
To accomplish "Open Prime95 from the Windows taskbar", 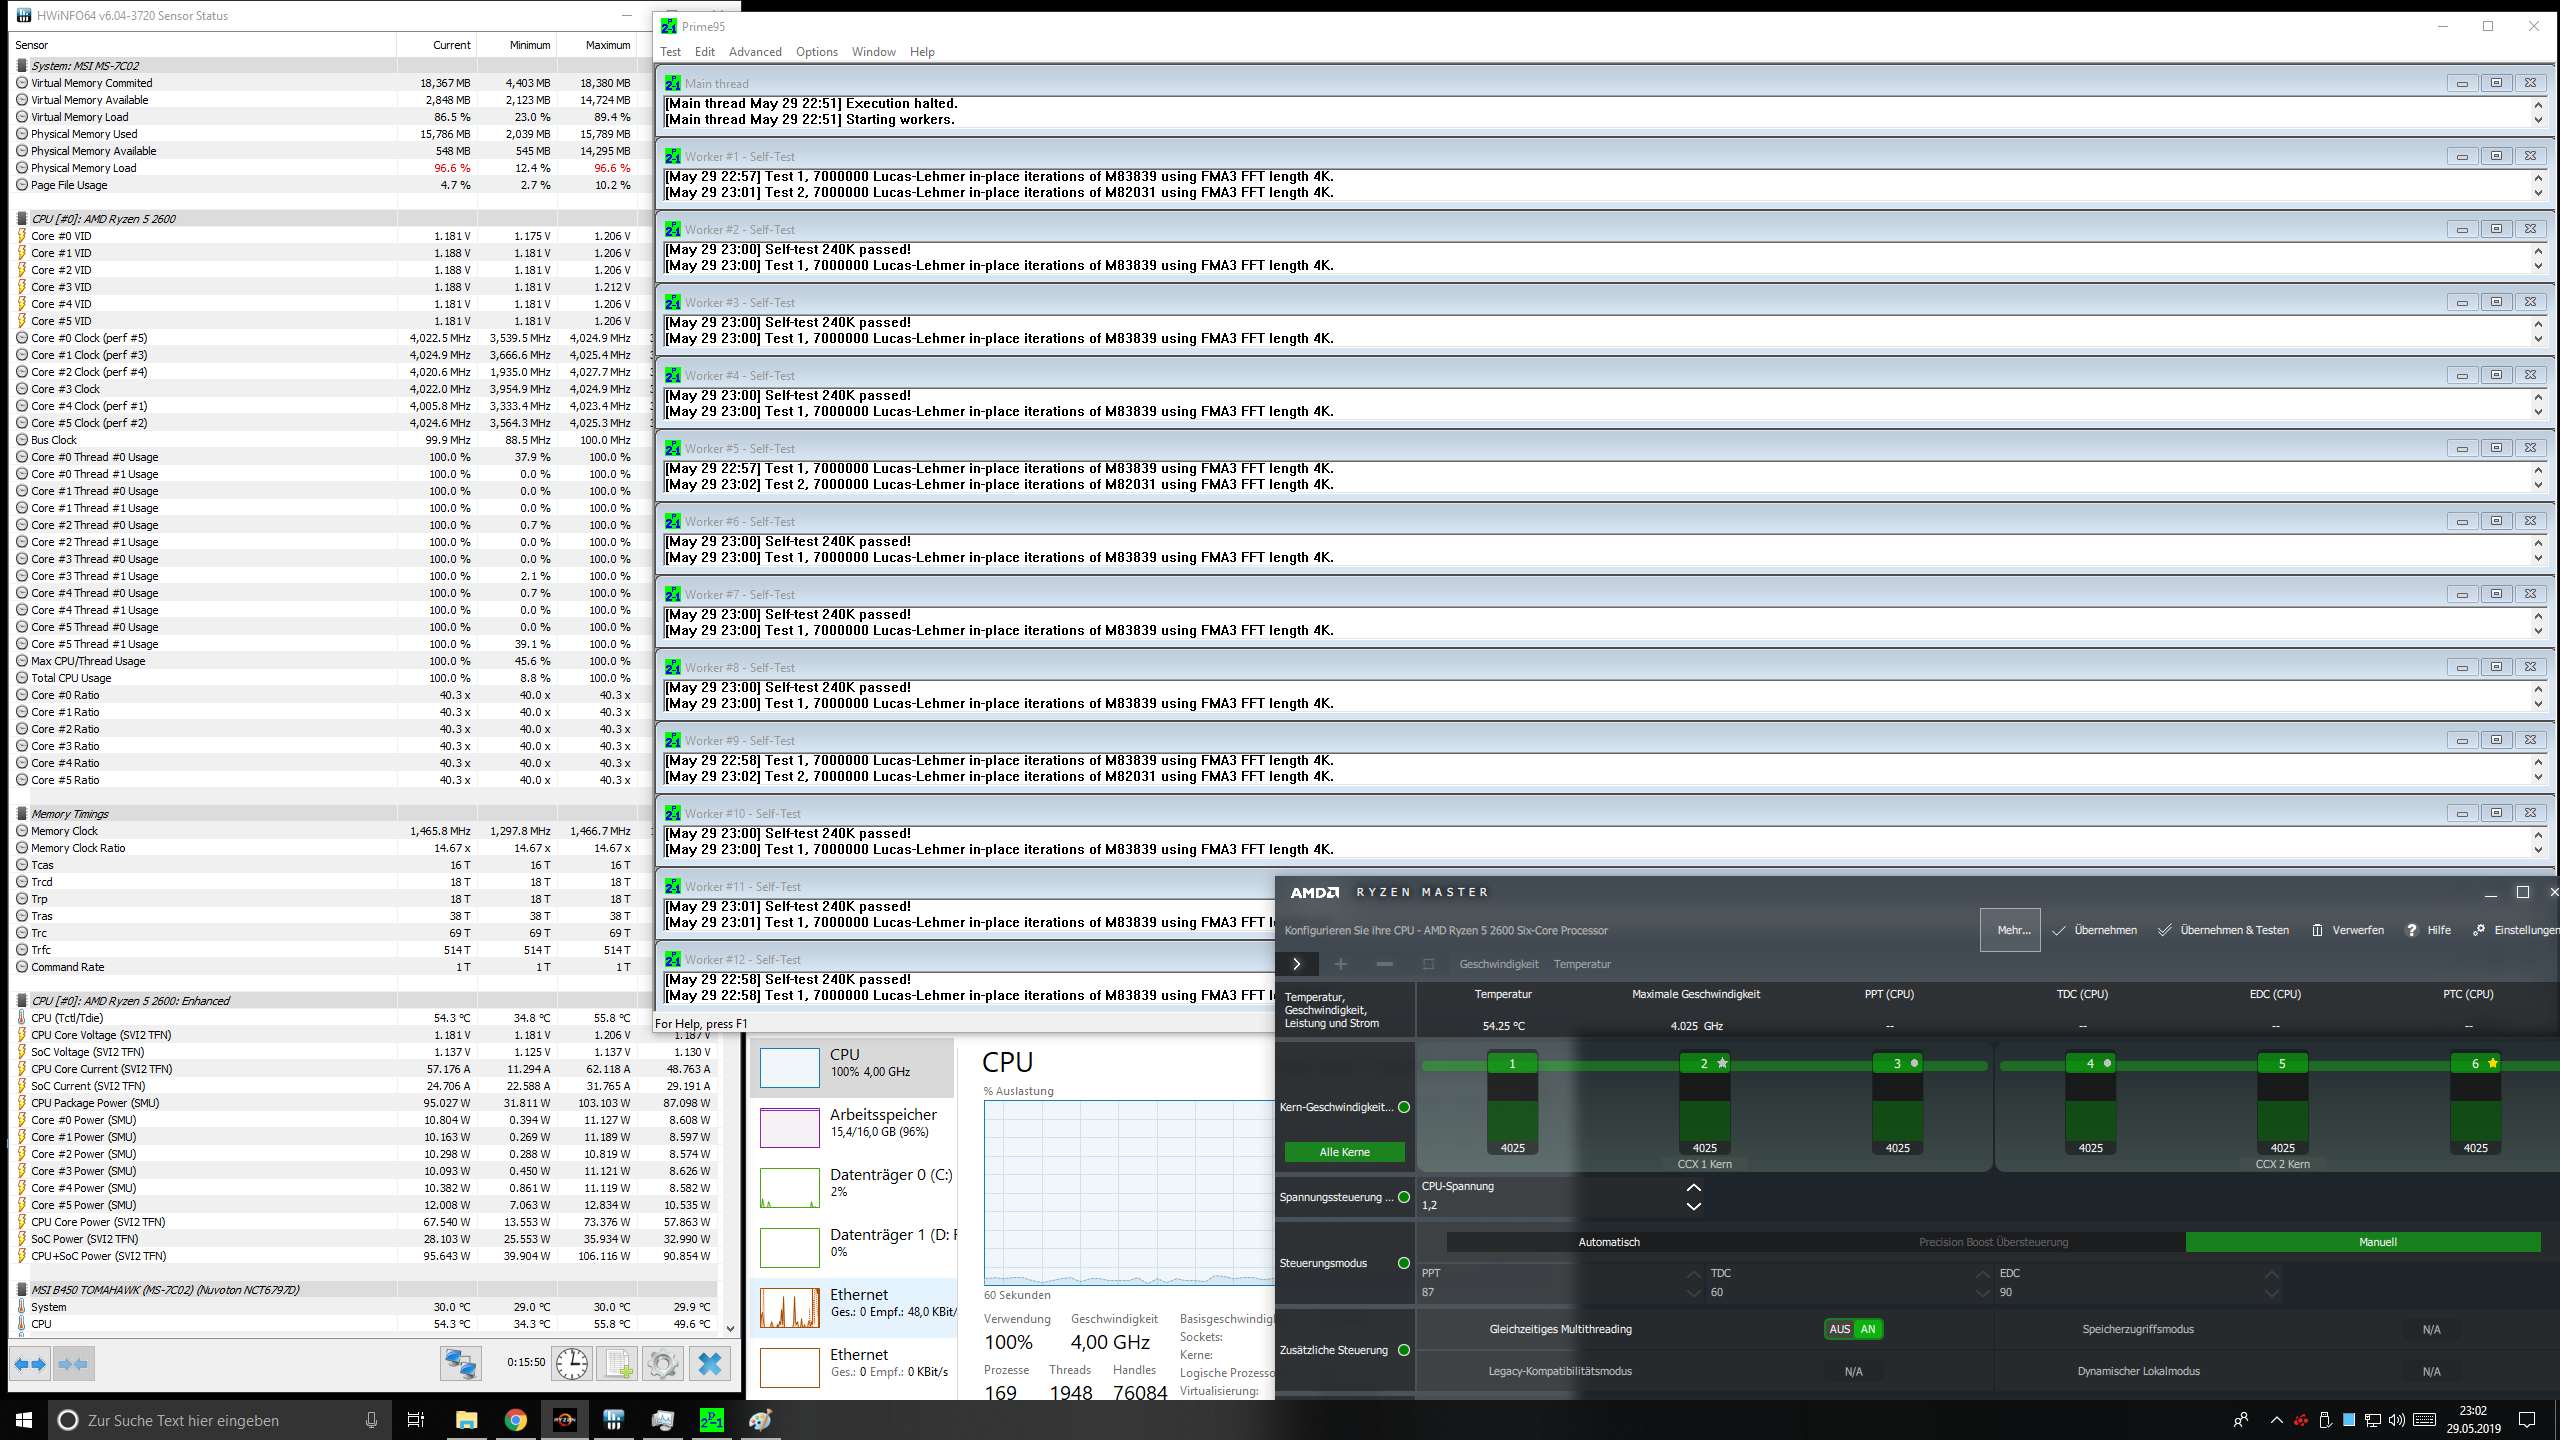I will pos(711,1420).
